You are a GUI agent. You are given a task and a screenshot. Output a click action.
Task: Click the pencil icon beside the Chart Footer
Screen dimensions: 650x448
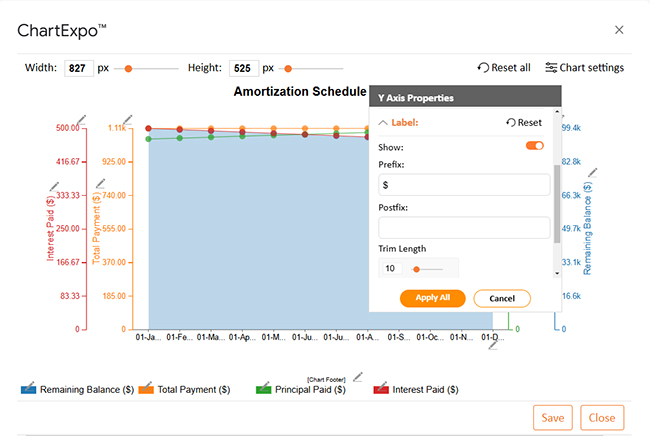[358, 376]
